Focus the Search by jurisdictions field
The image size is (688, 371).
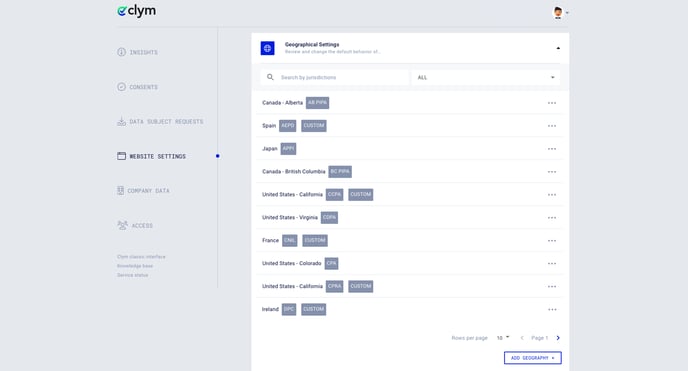coord(334,77)
